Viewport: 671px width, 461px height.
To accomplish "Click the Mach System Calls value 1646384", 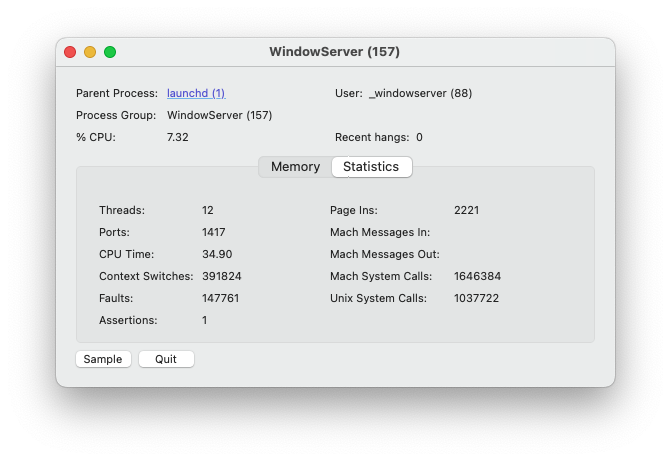I will pyautogui.click(x=477, y=276).
